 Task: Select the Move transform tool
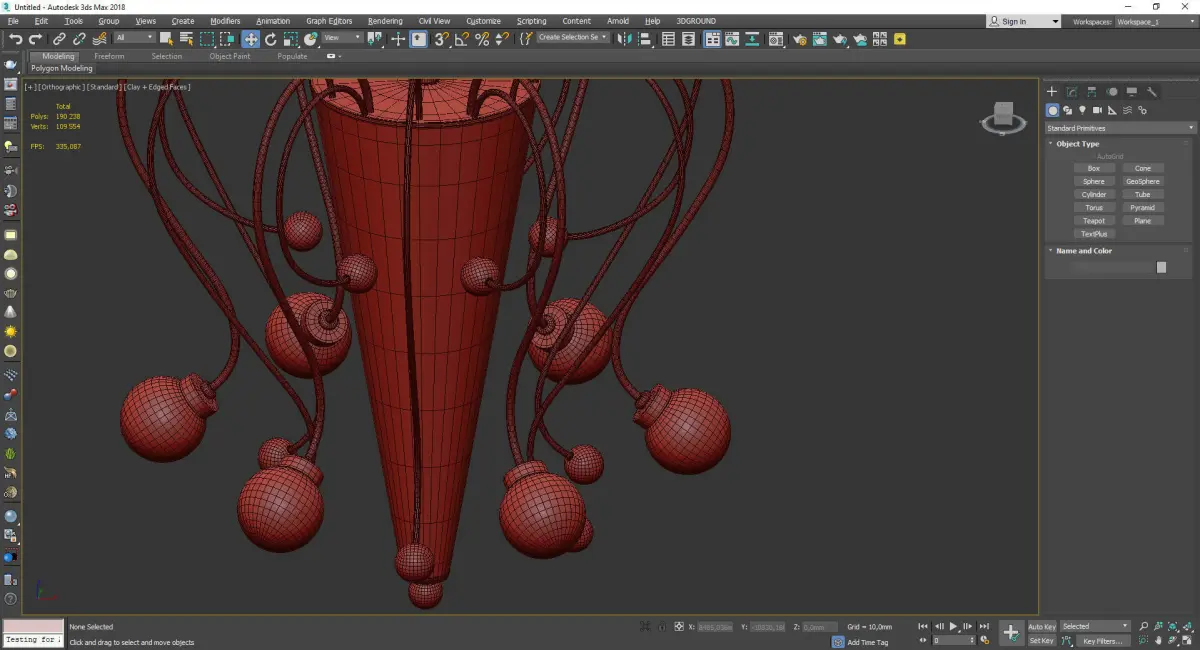pyautogui.click(x=250, y=39)
